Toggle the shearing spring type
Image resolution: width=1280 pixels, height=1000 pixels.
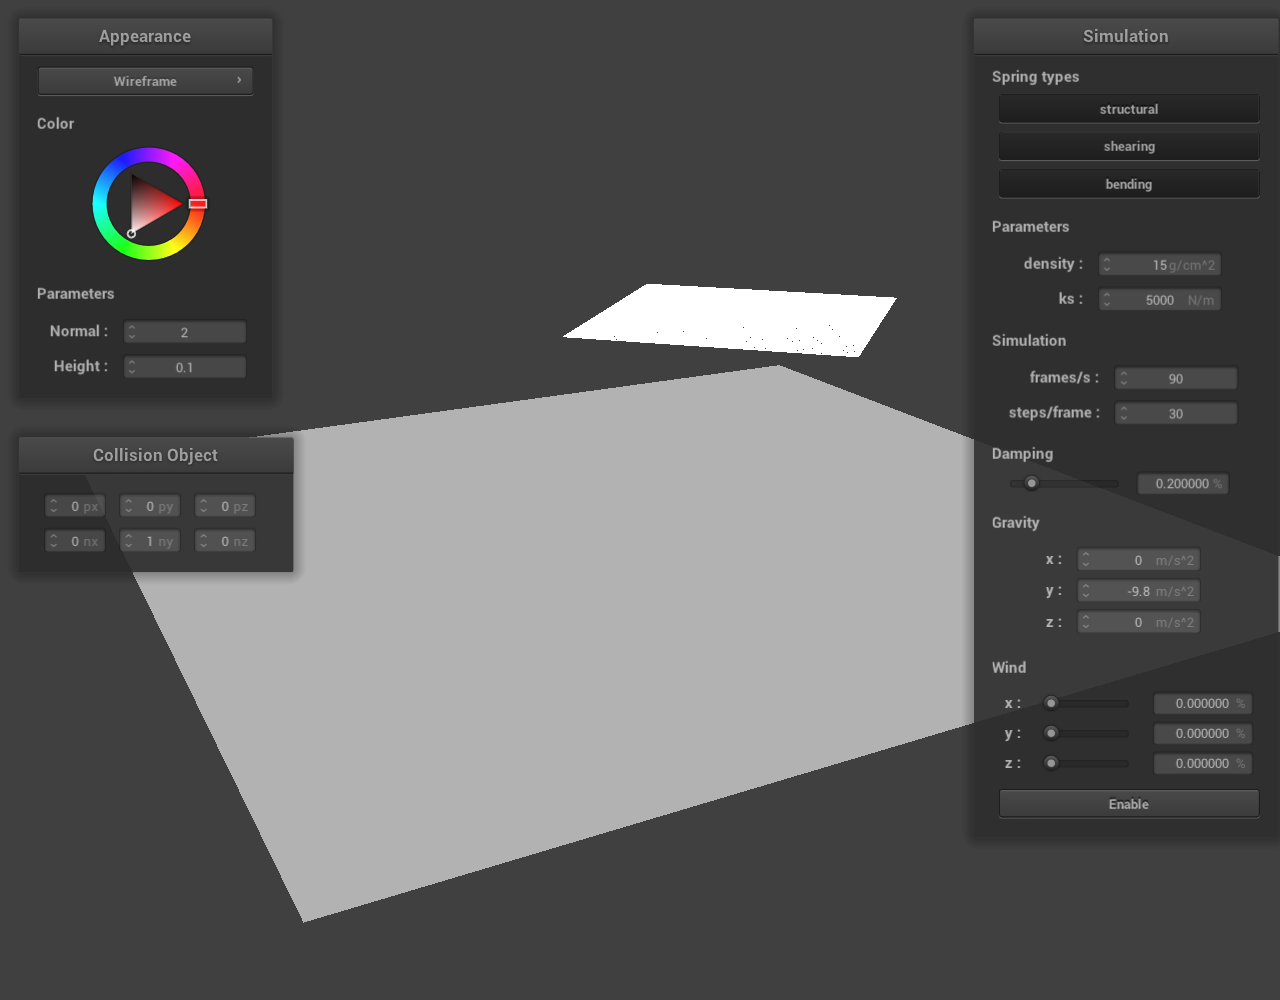pyautogui.click(x=1128, y=146)
